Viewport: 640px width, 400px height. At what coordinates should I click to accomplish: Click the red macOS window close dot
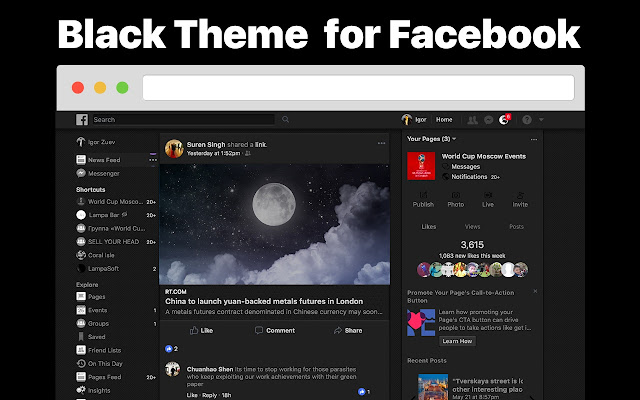click(x=78, y=88)
